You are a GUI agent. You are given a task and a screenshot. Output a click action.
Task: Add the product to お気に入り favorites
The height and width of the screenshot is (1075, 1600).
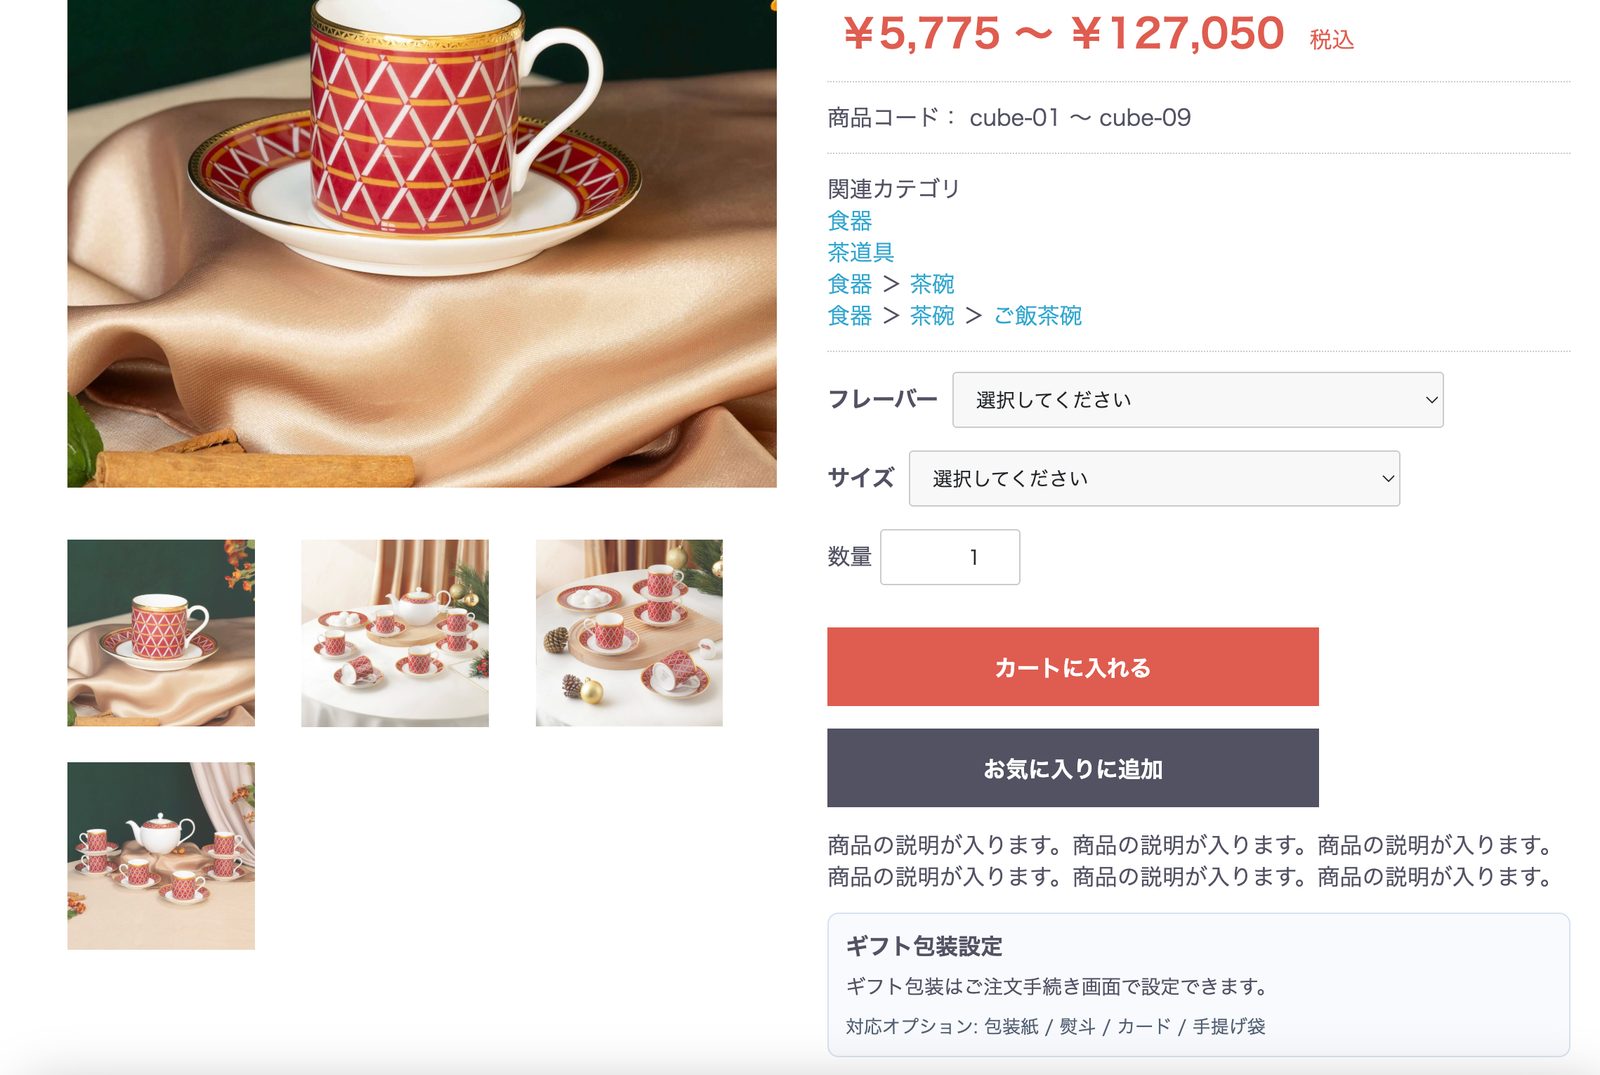tap(1071, 768)
